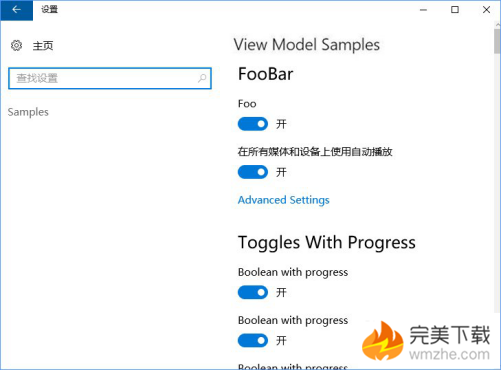Click the vertical scrollbar thumb
Image resolution: width=501 pixels, height=370 pixels.
497,41
